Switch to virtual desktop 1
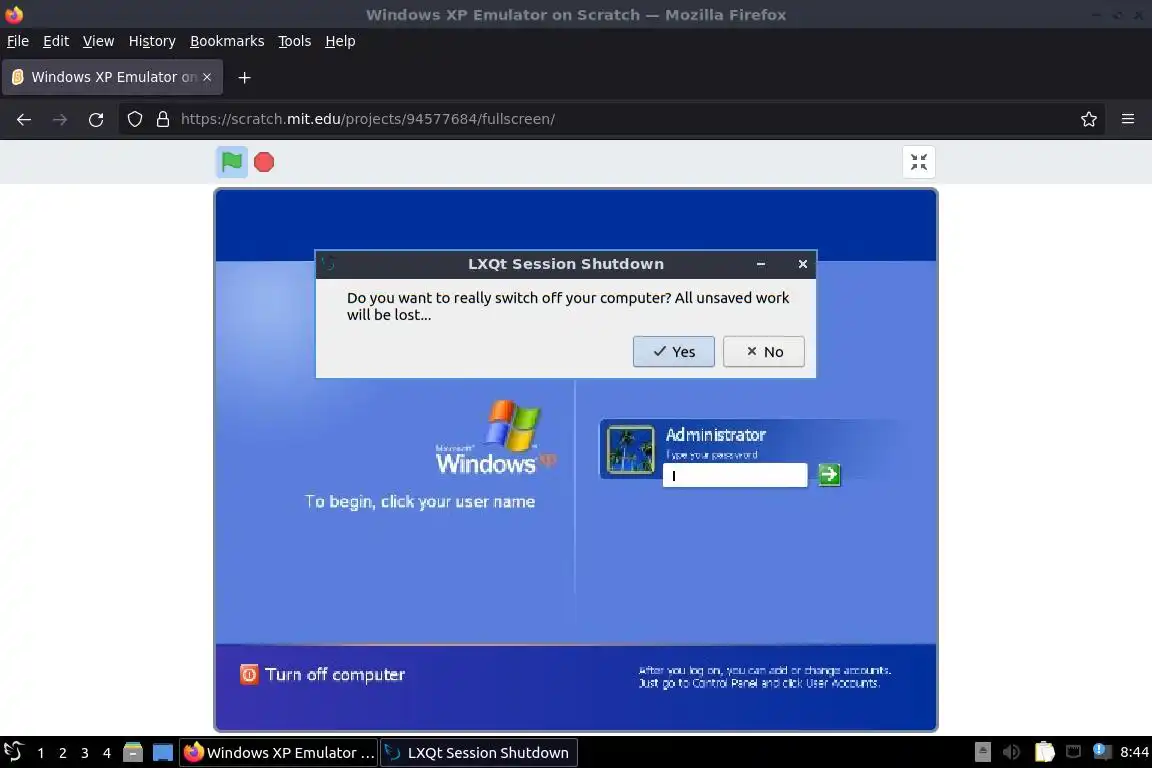Screen dimensions: 1152x768 [40, 753]
